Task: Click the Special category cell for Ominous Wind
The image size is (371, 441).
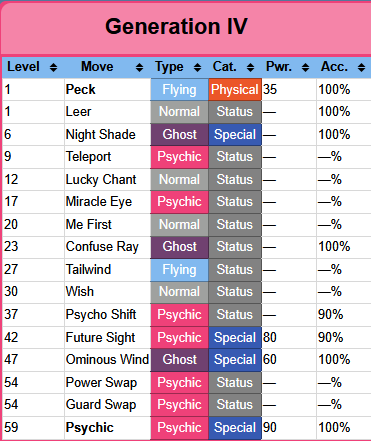Action: 235,360
